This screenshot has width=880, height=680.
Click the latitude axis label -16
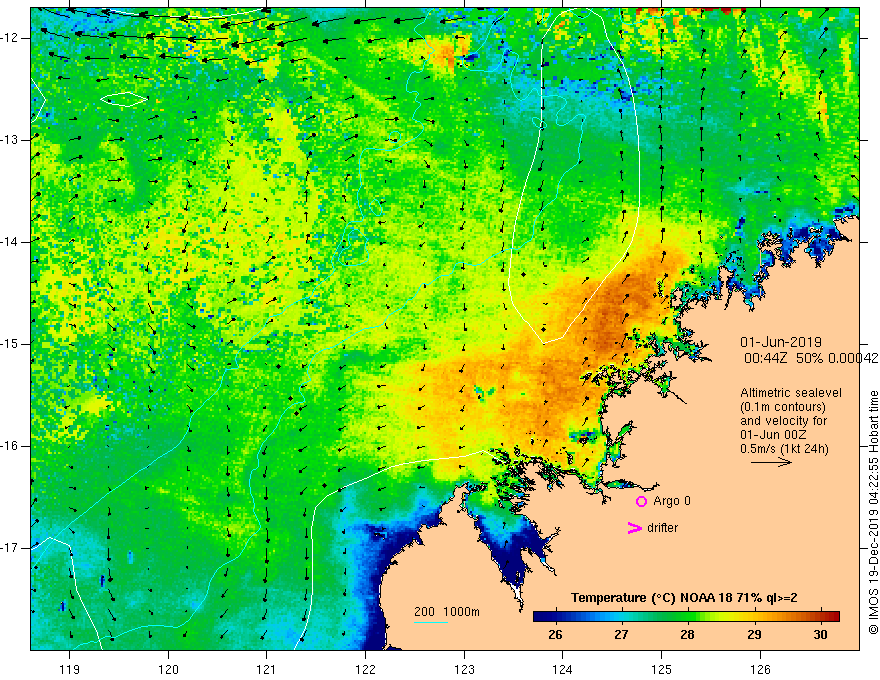click(11, 446)
